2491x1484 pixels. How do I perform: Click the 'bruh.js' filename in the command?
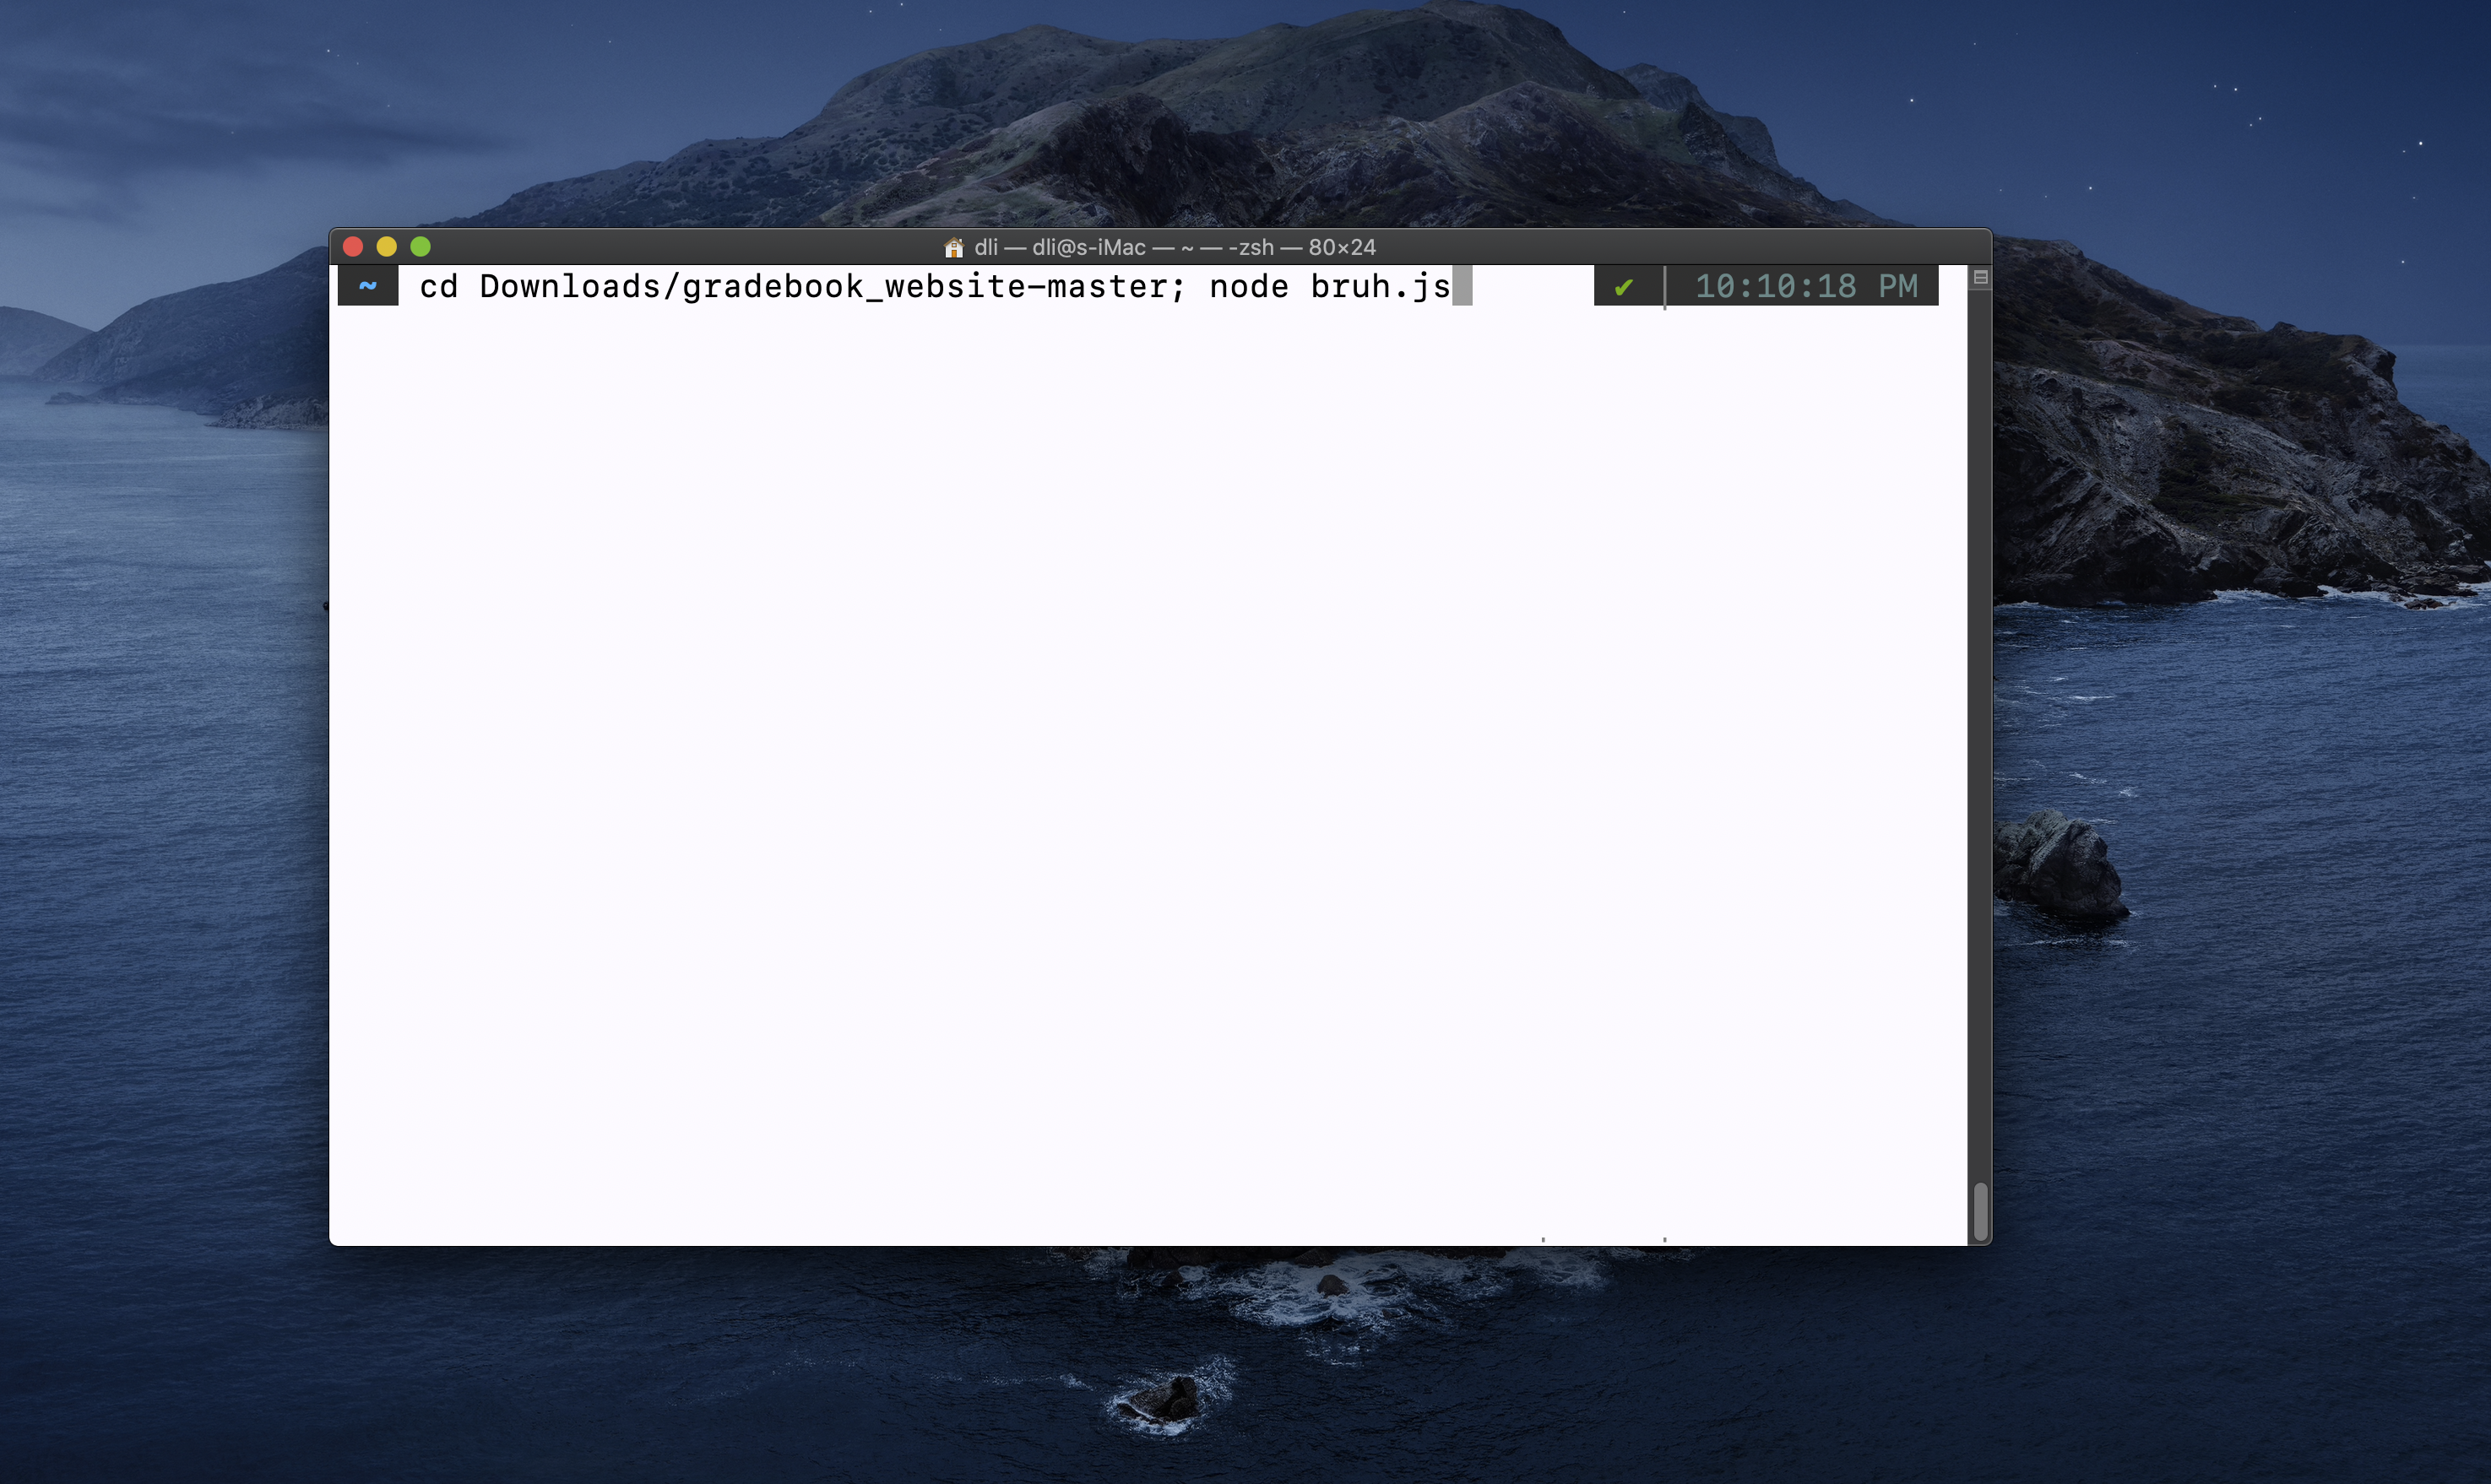(1380, 287)
